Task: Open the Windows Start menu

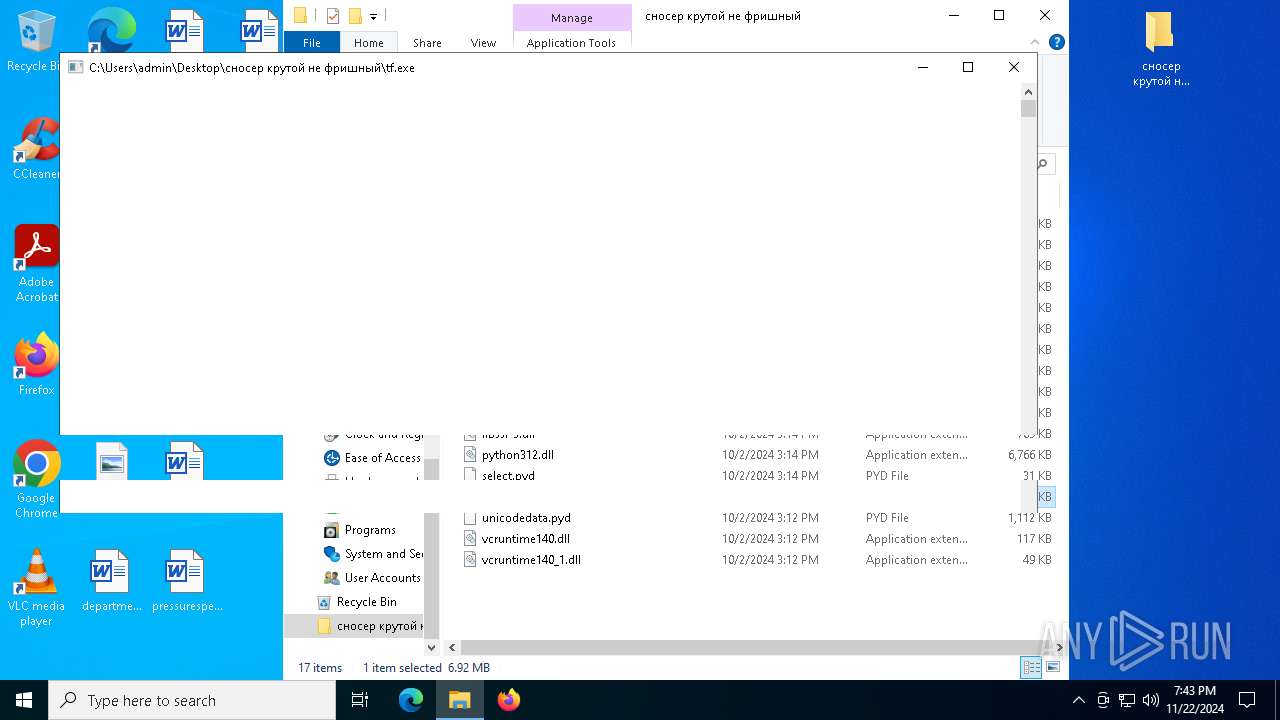Action: [24, 700]
